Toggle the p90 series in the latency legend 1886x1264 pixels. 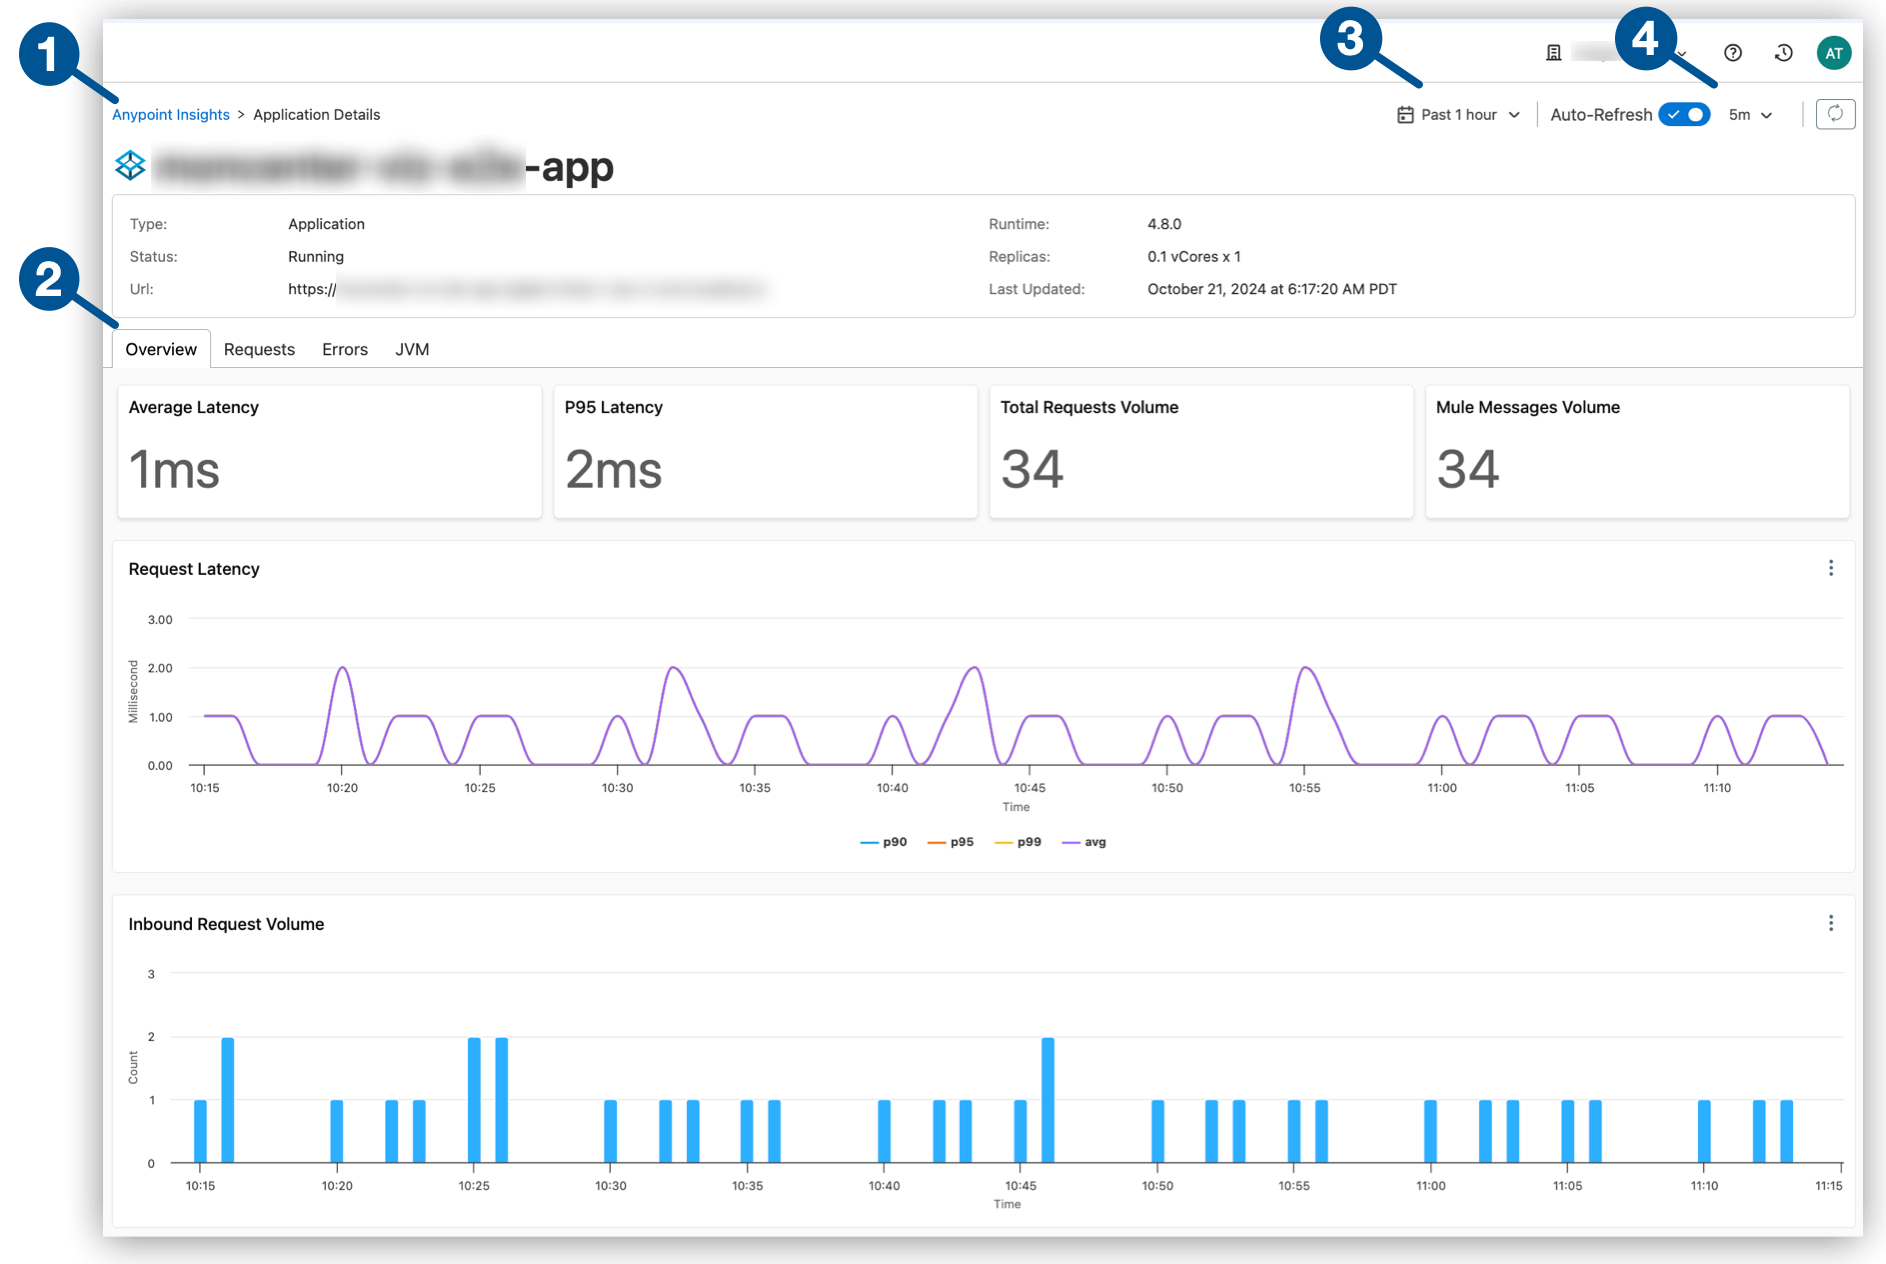(885, 841)
